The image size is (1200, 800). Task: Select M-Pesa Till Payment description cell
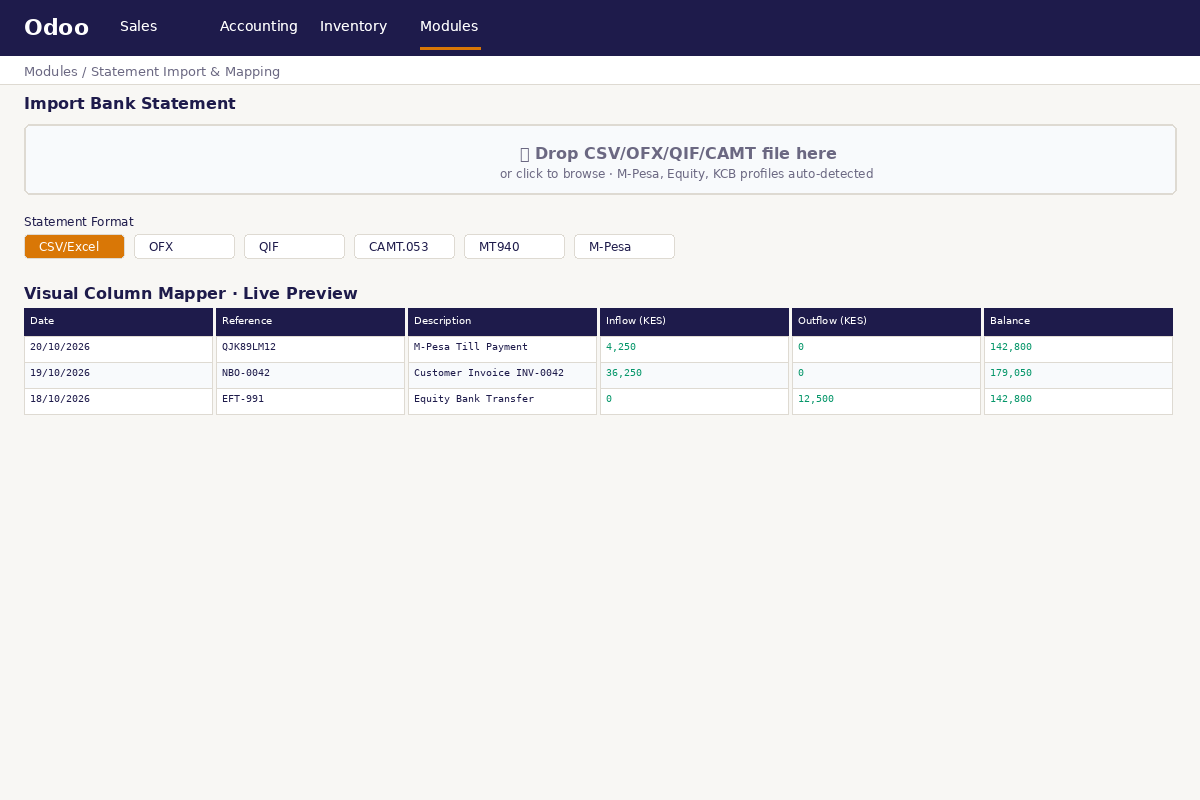502,349
